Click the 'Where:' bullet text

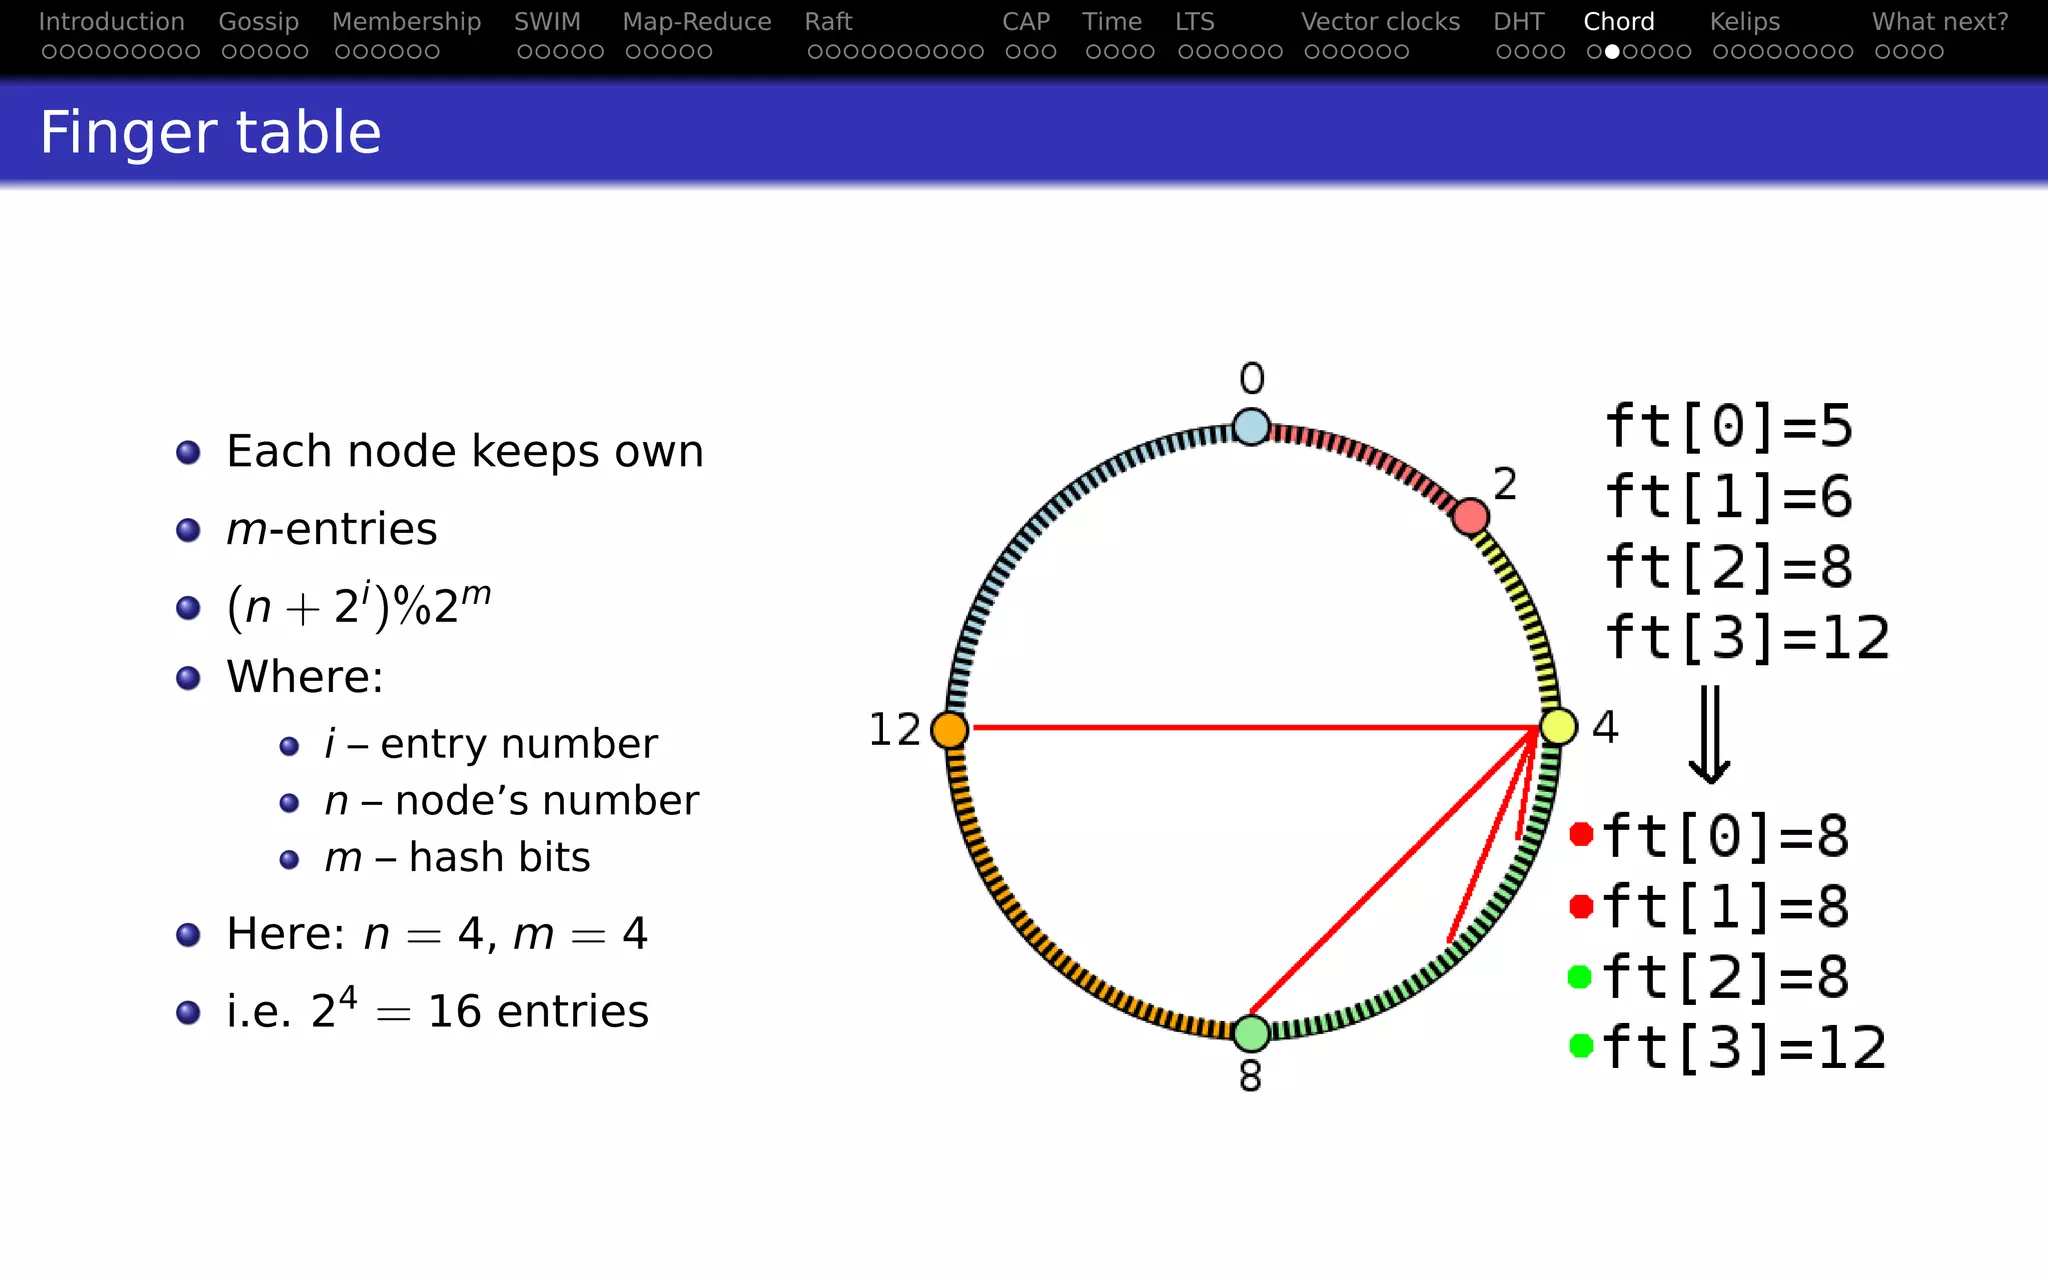coord(305,677)
